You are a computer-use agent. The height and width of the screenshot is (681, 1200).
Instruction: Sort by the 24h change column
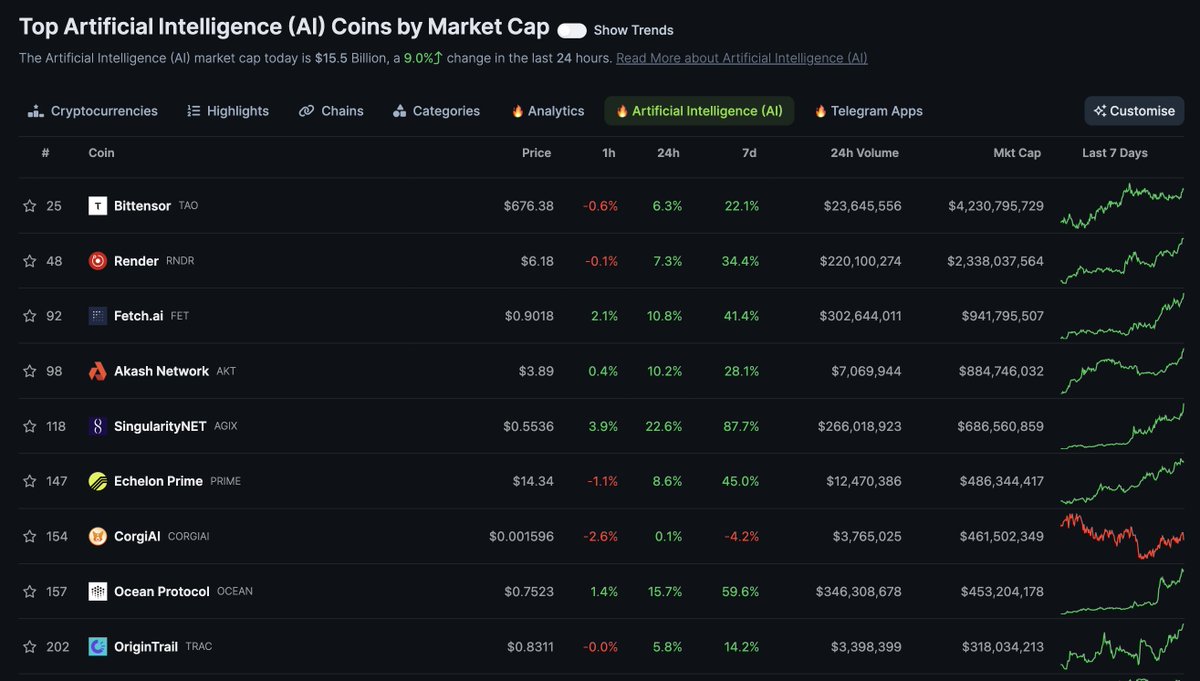pyautogui.click(x=669, y=153)
